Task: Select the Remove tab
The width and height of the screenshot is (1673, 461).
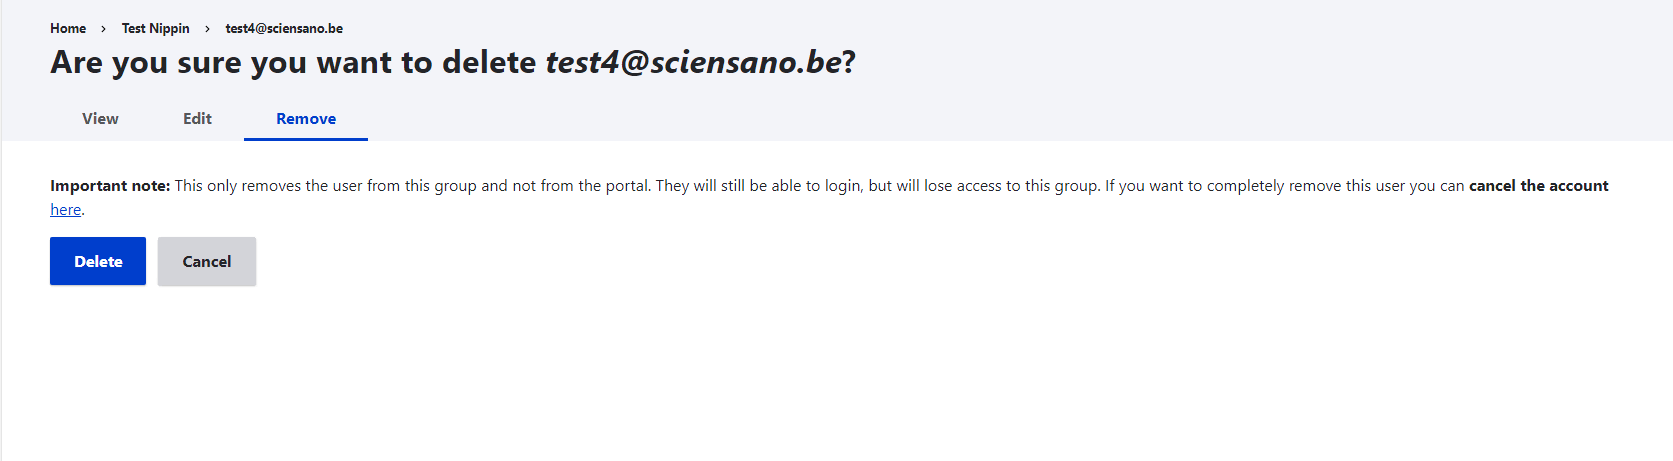Action: (306, 118)
